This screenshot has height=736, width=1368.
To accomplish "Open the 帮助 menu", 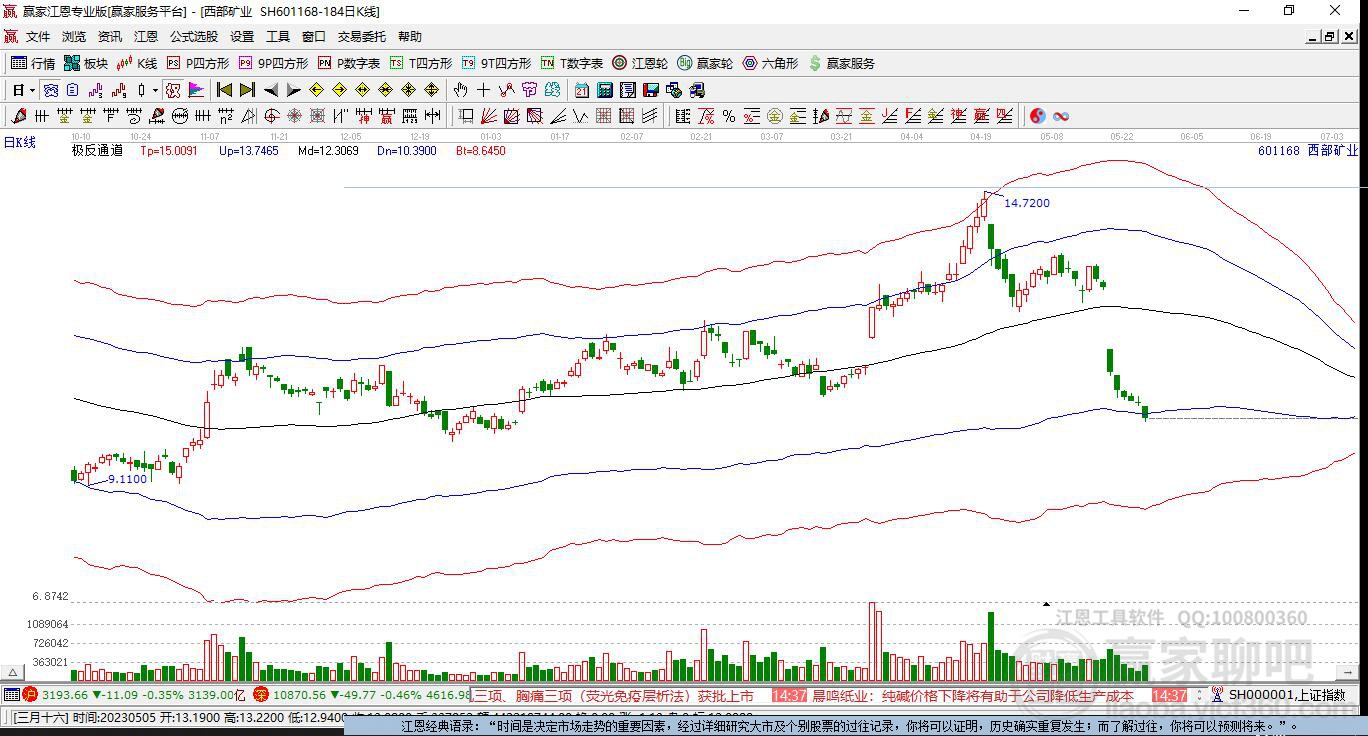I will [x=410, y=36].
